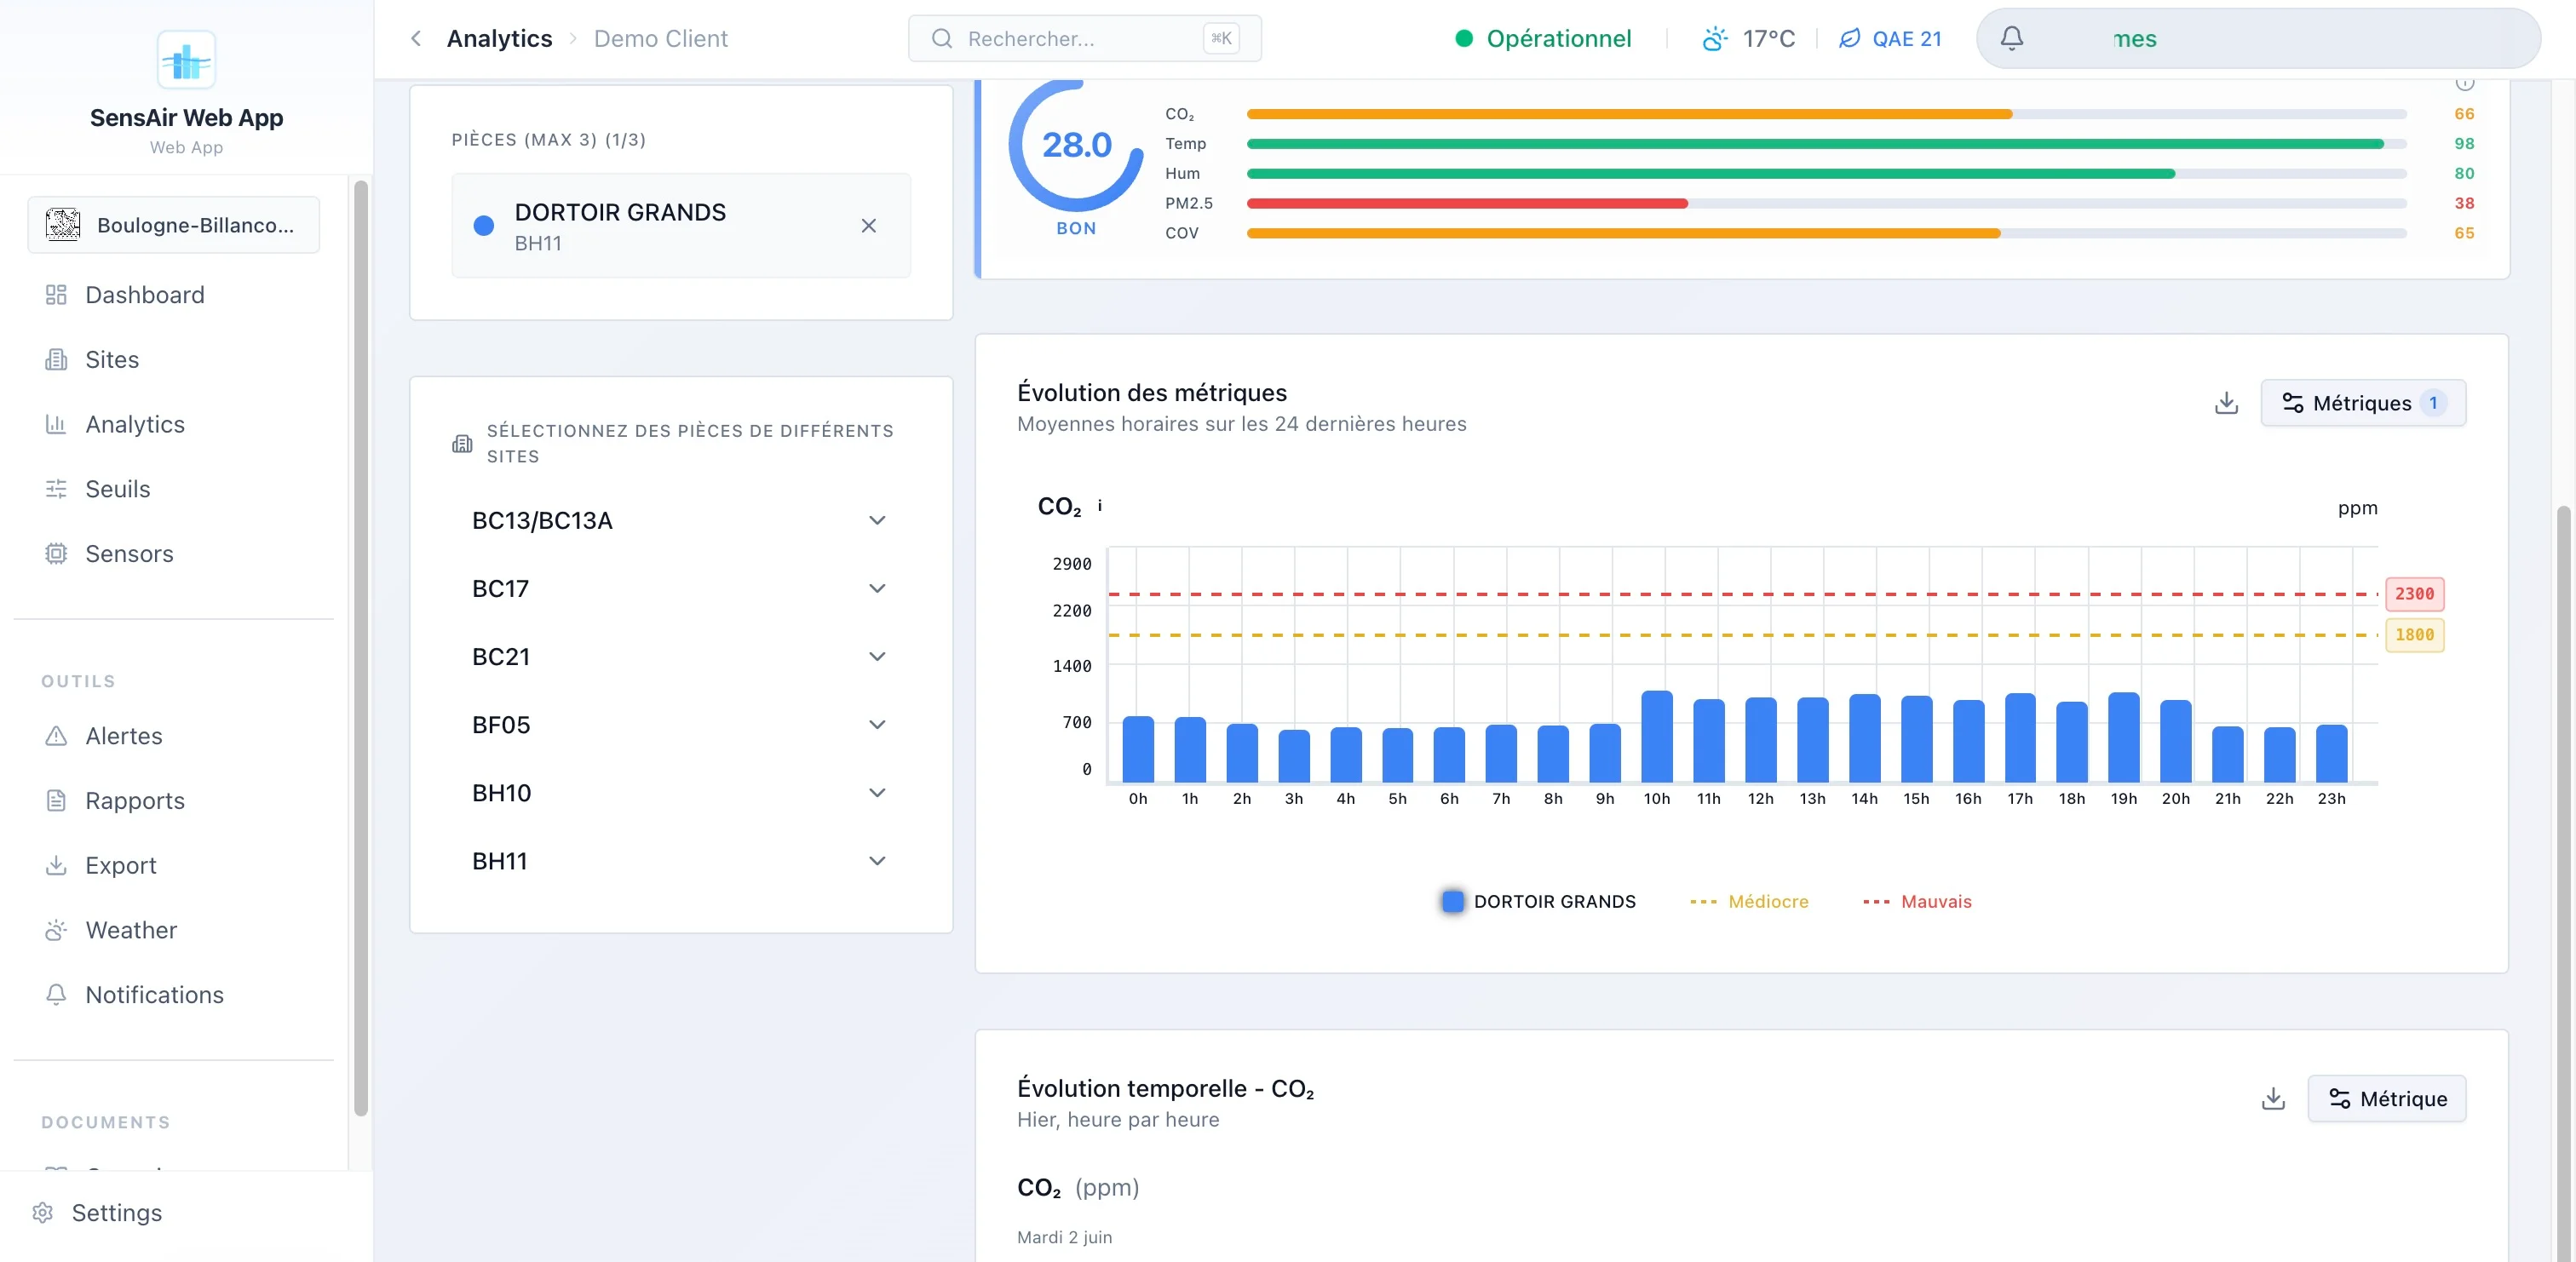This screenshot has width=2576, height=1262.
Task: Click the QAE 21 air quality indicator
Action: [1890, 39]
